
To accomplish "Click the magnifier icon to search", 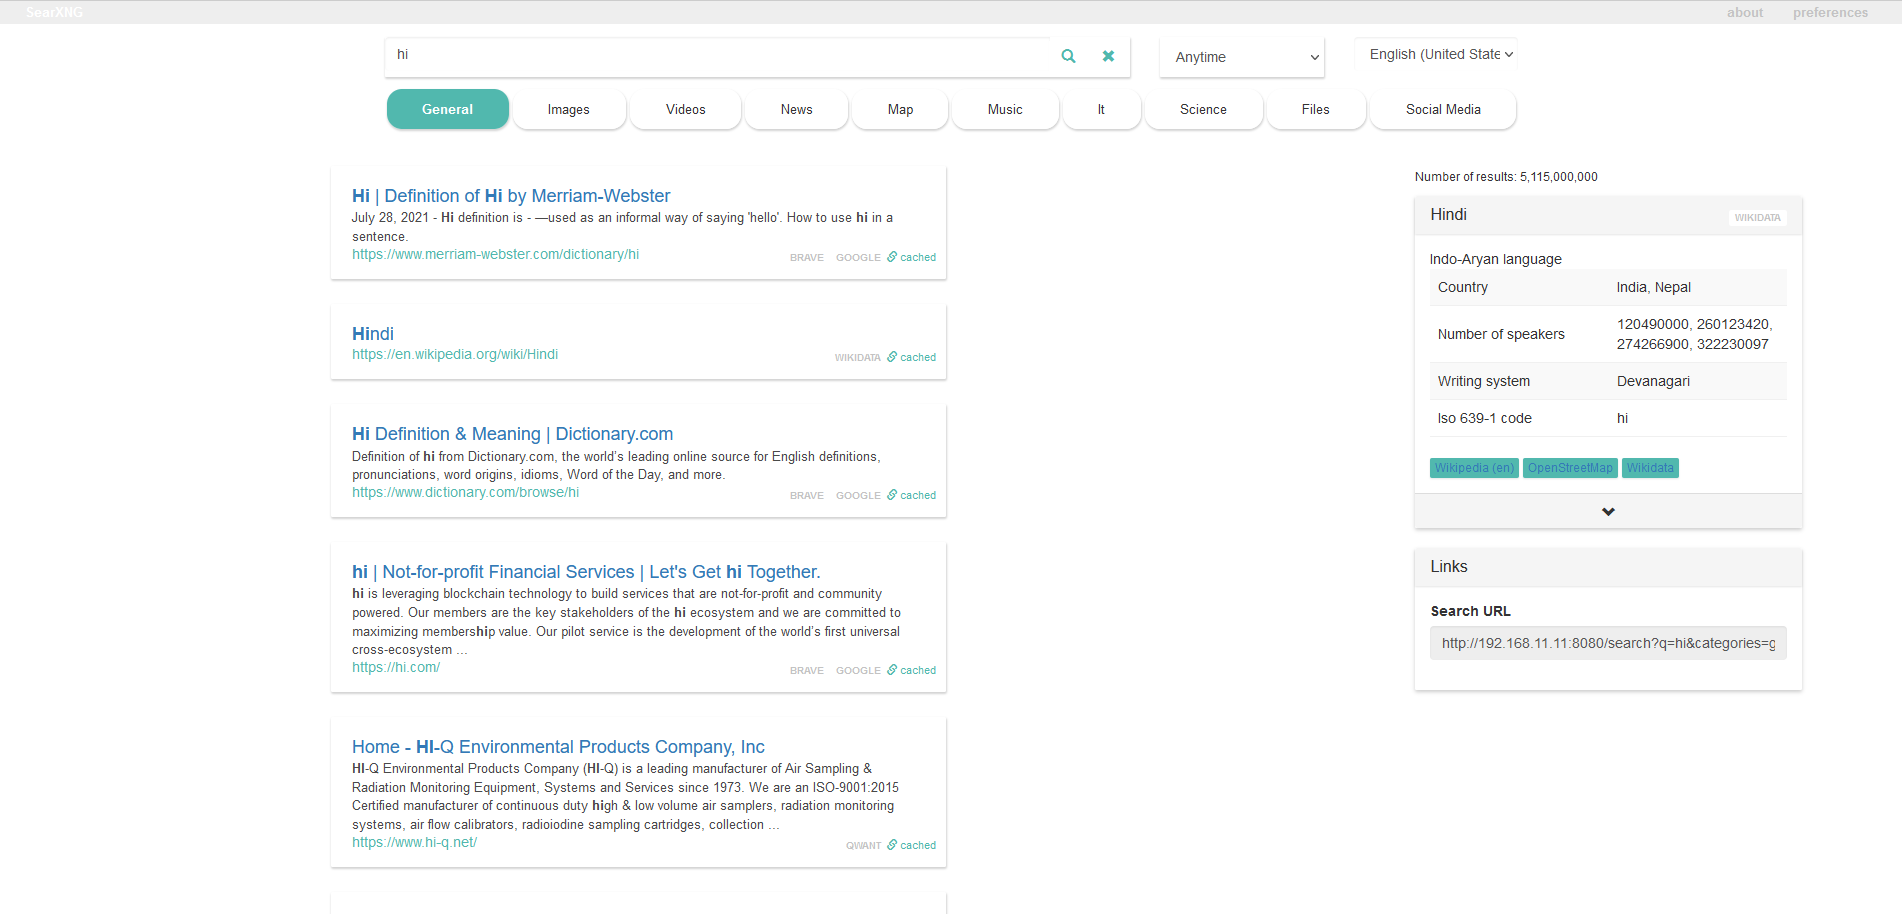I will (1068, 56).
